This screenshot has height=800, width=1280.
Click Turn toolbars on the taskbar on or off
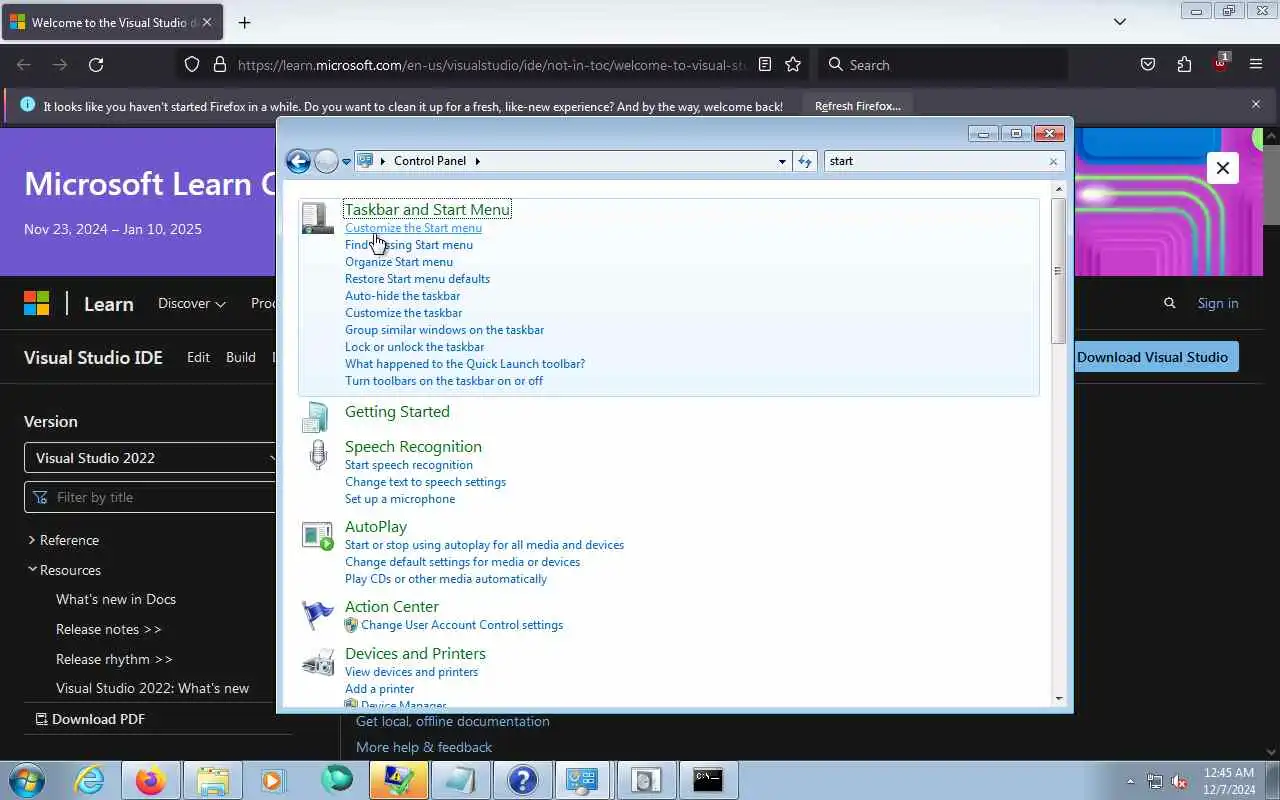coord(444,381)
